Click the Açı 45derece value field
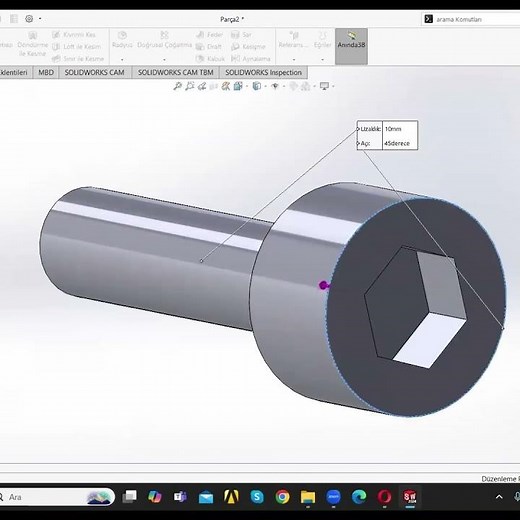This screenshot has width=520, height=520. tap(400, 143)
